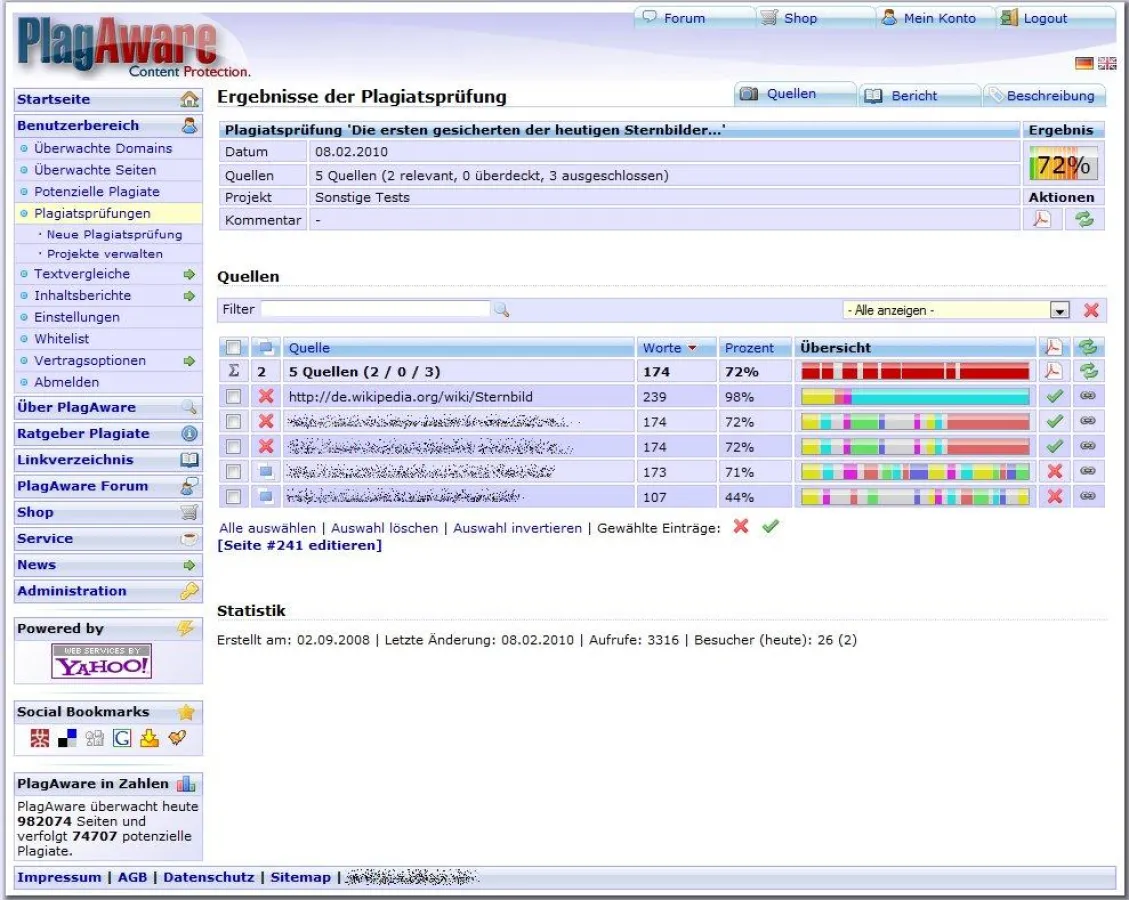Approve selected entries with the green check
Viewport: 1129px width, 900px height.
click(770, 526)
